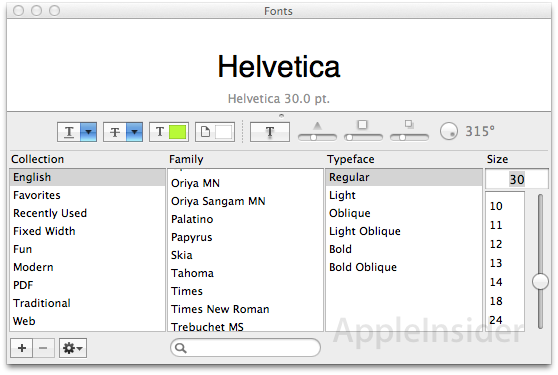The image size is (558, 375).
Task: Choose the Tahoma font family
Action: coord(245,273)
